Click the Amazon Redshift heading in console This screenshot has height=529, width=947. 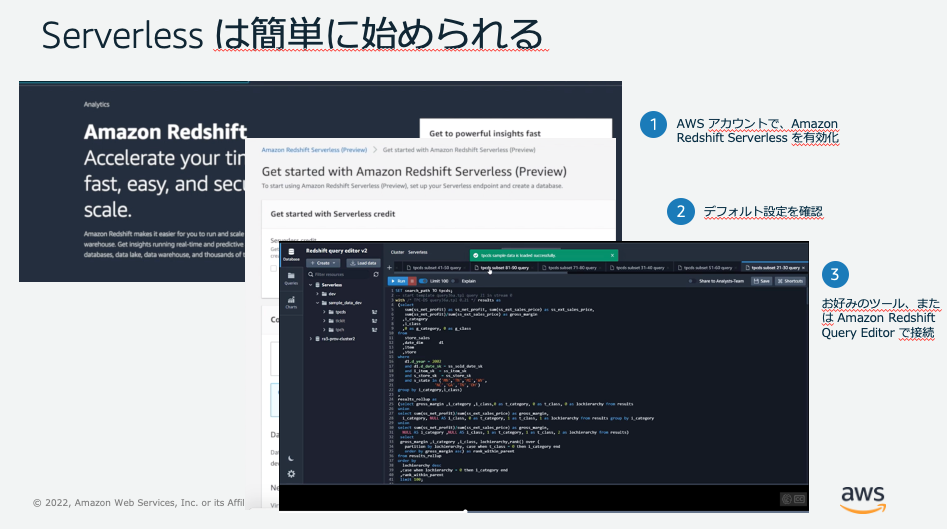165,132
